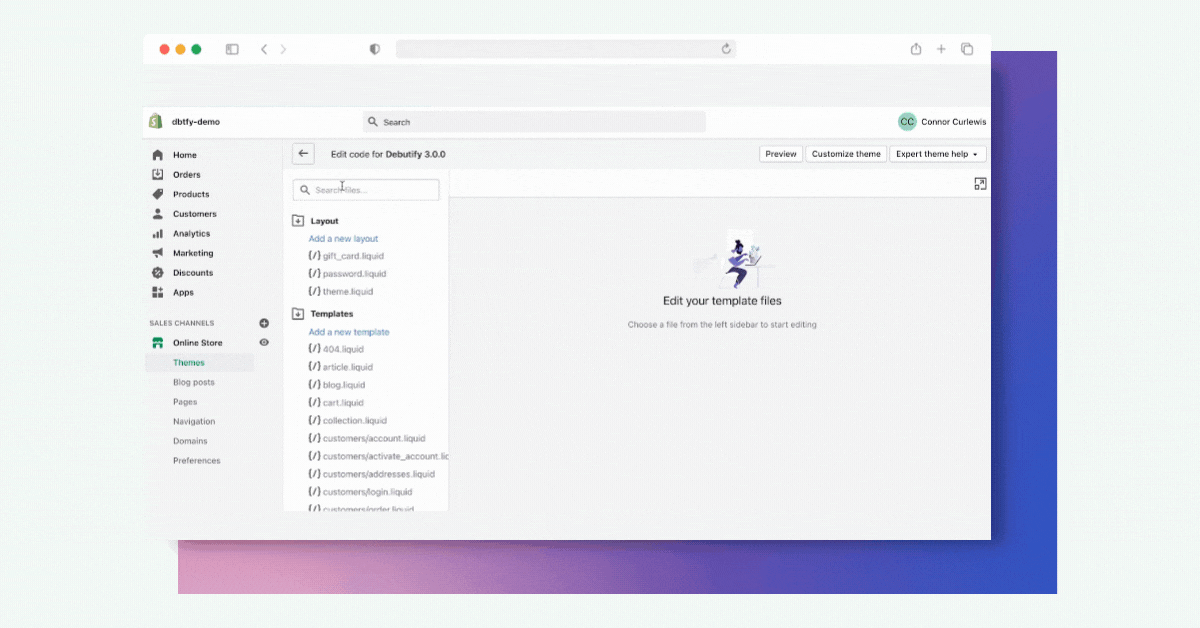Screen dimensions: 1200x628
Task: Open customers/addresses.liquid template
Action: (x=372, y=474)
